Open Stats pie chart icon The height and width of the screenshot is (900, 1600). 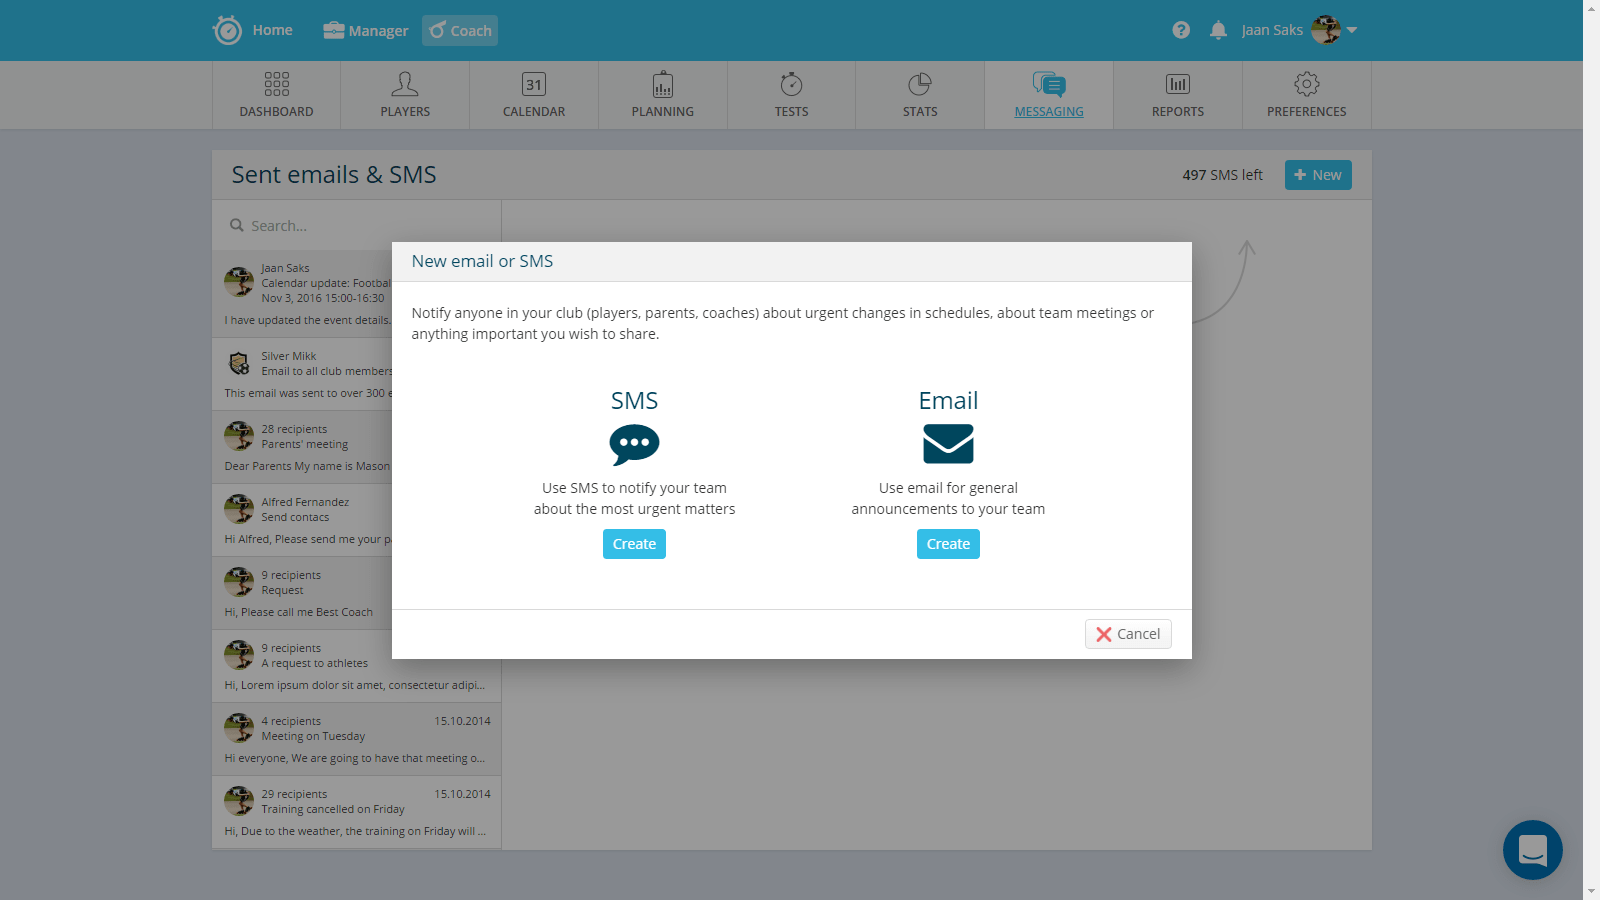click(920, 84)
